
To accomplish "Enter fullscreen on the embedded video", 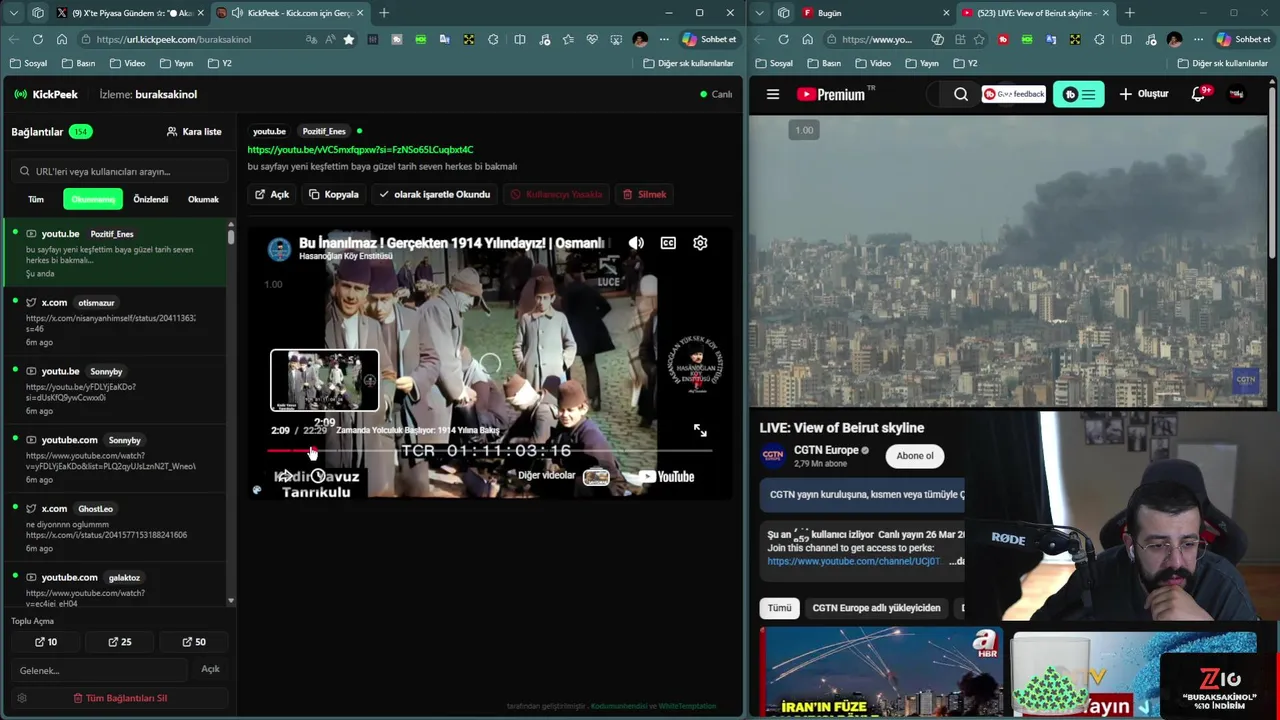I will pos(700,431).
